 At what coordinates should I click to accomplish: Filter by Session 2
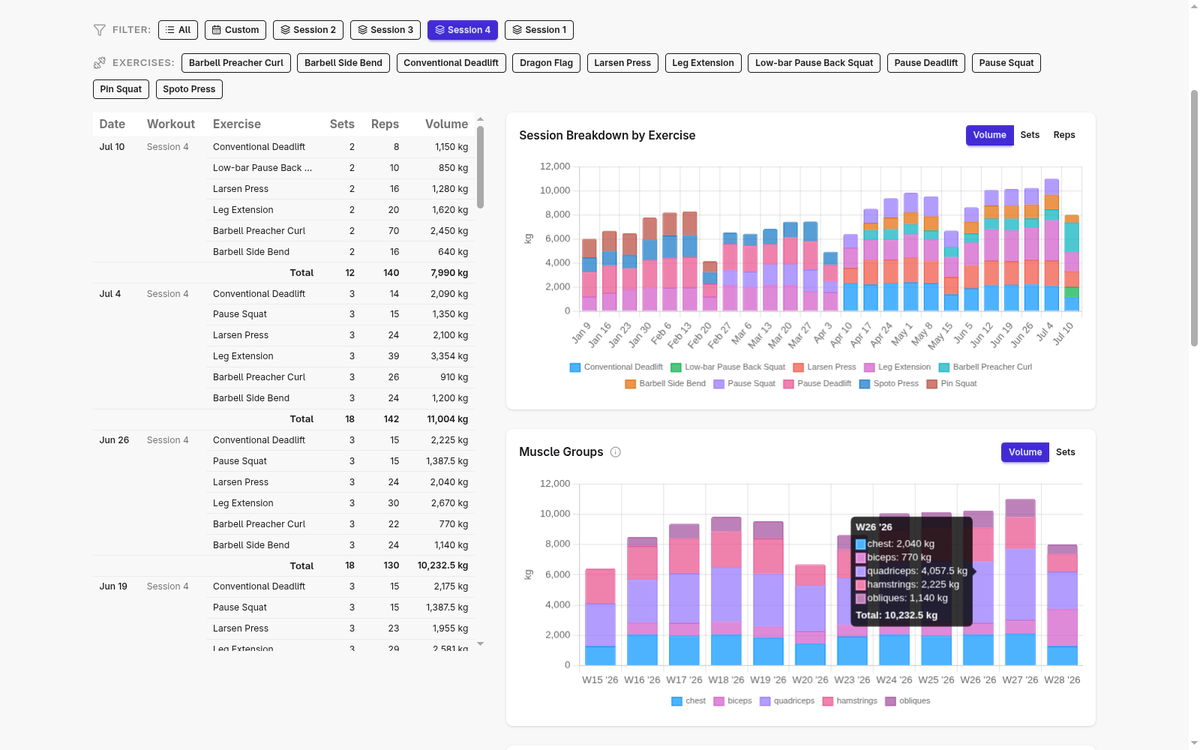point(308,30)
